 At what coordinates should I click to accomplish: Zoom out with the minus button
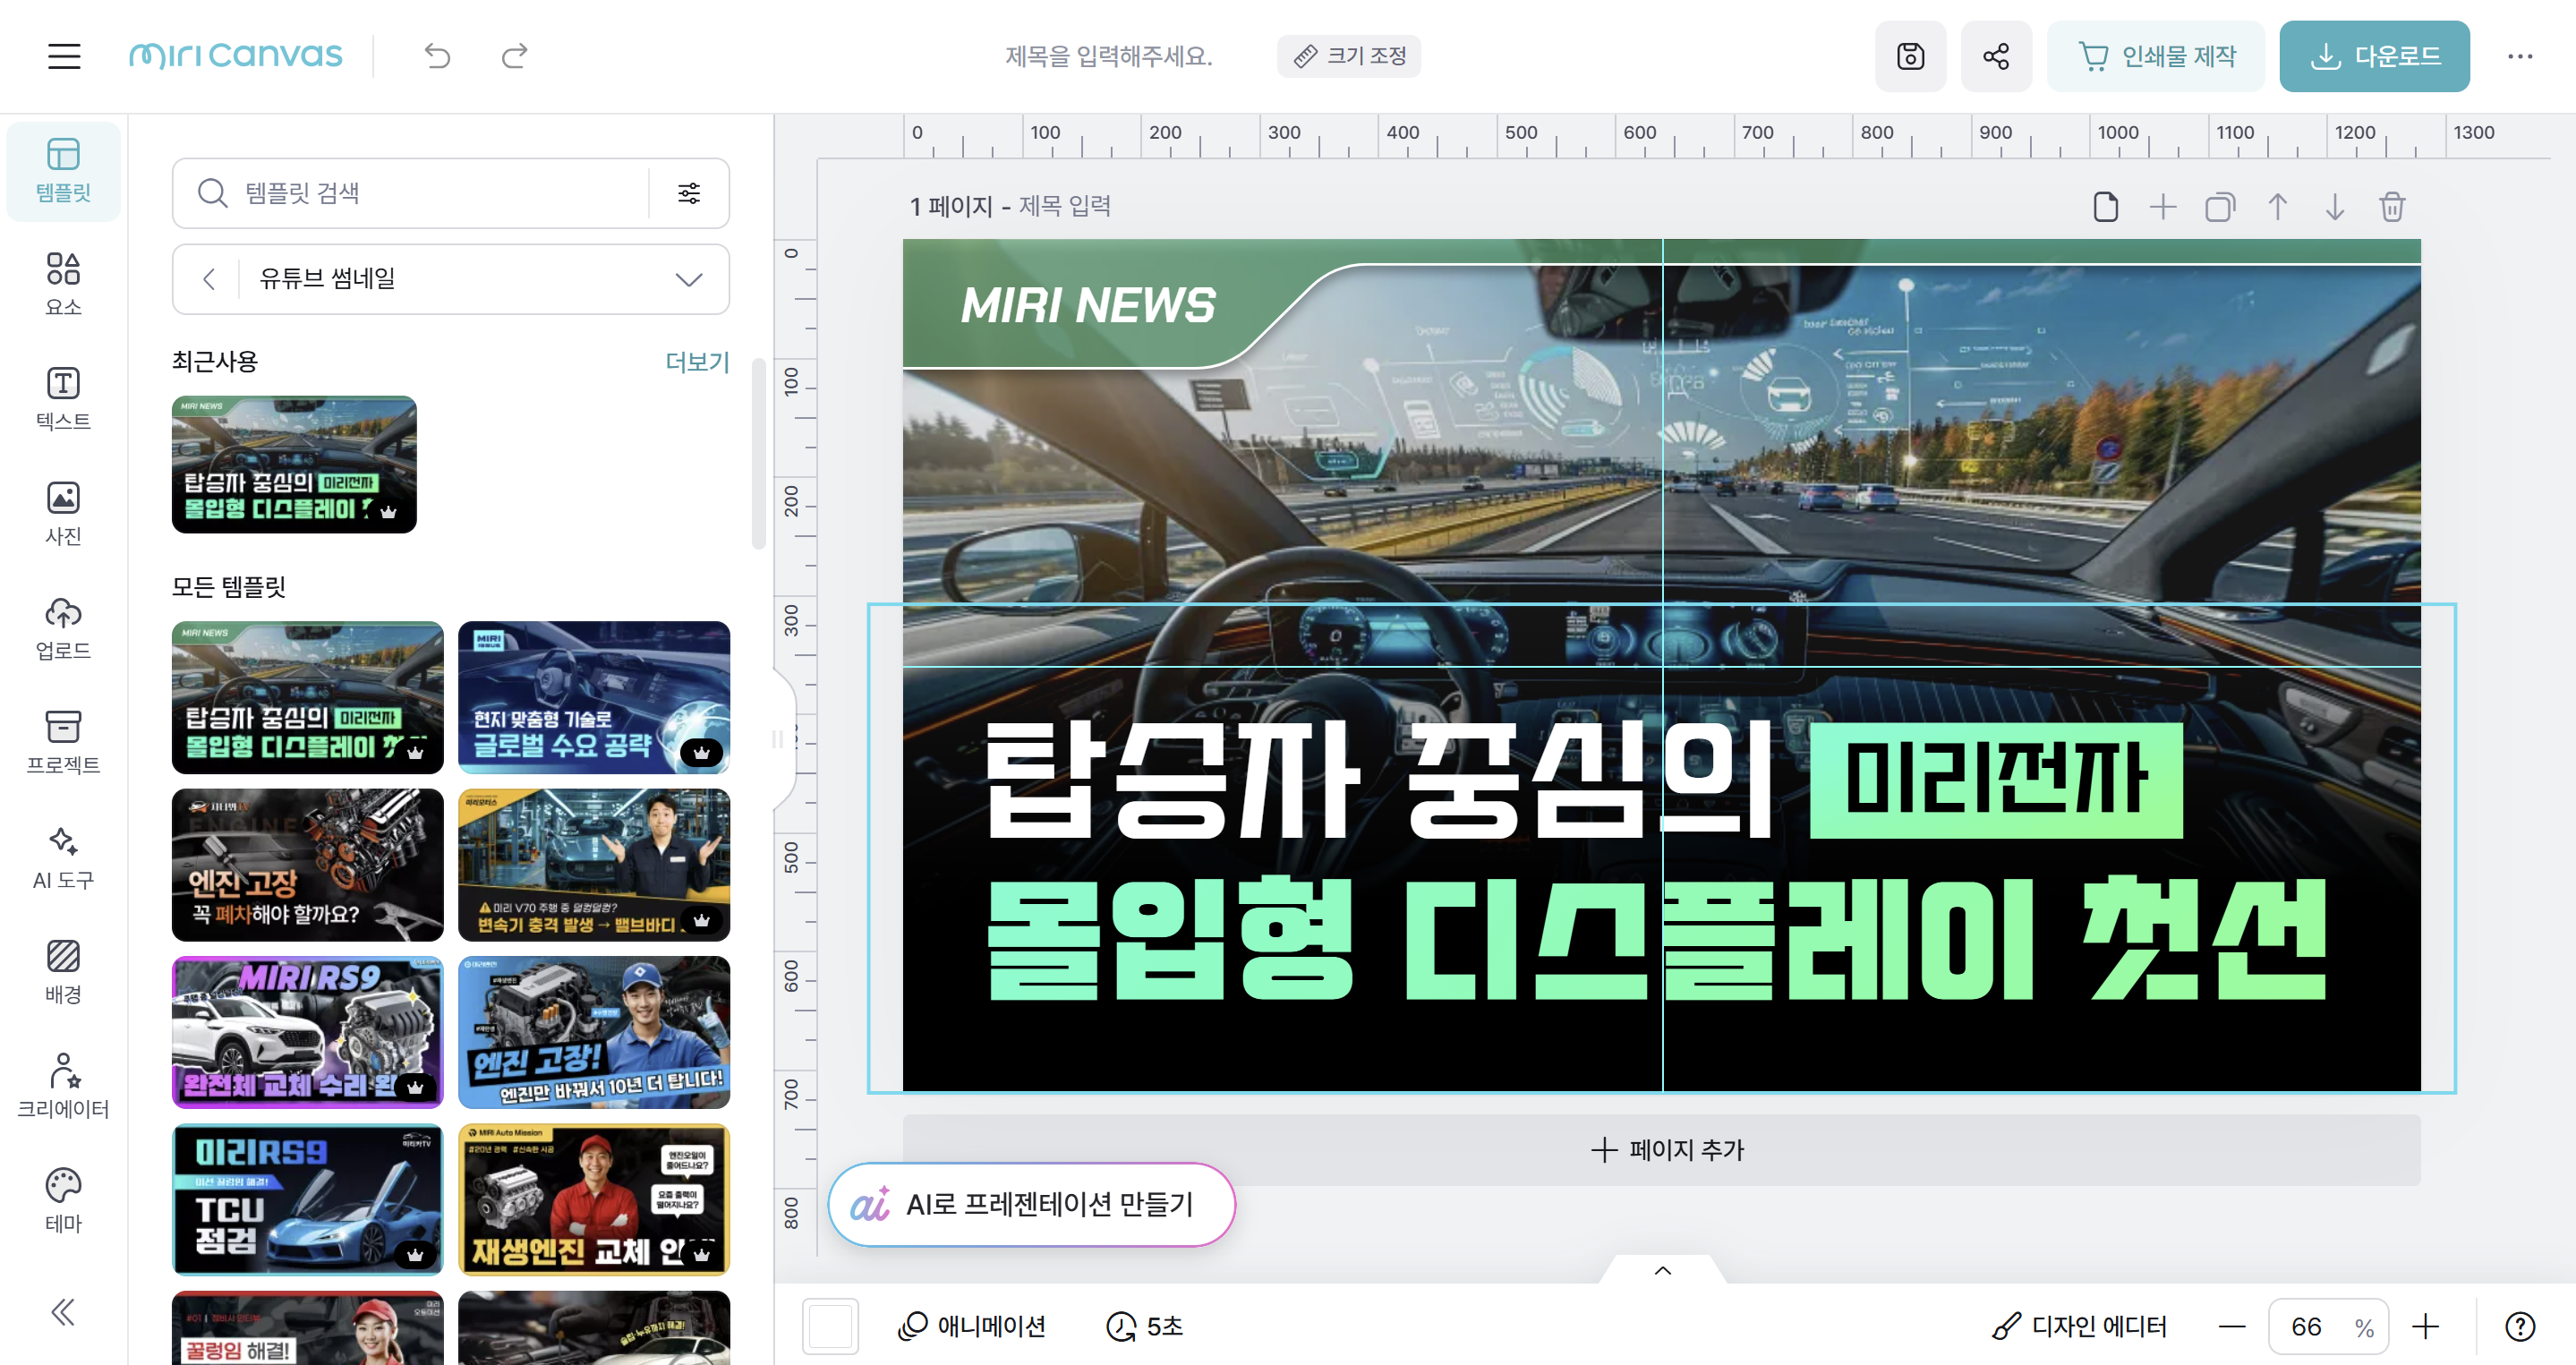[2232, 1327]
